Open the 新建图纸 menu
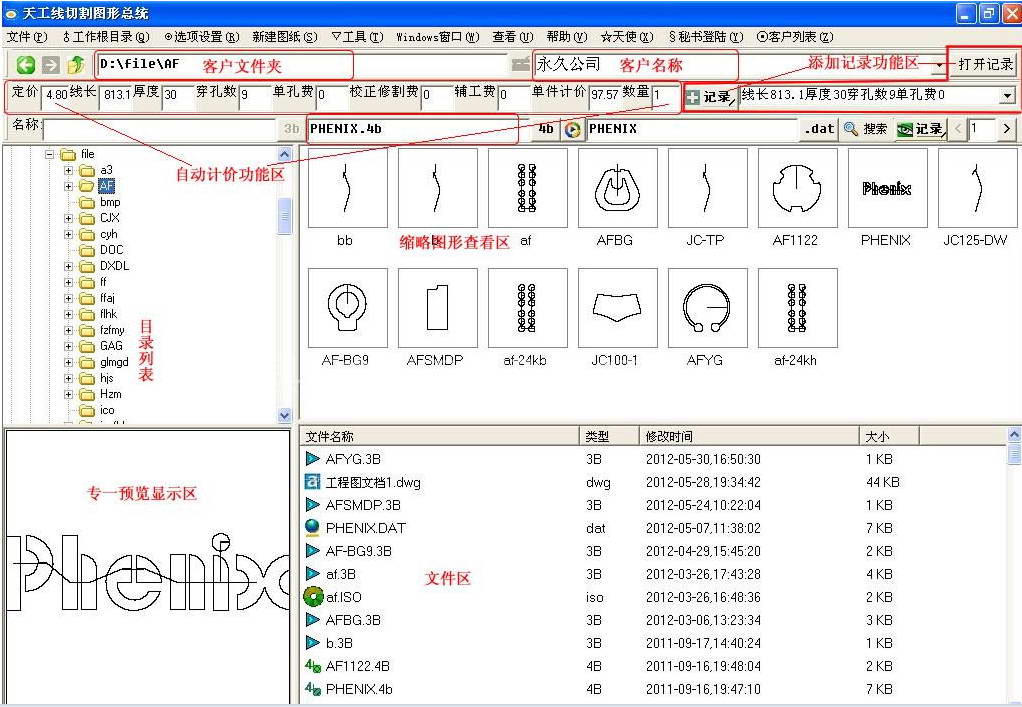This screenshot has height=707, width=1022. pyautogui.click(x=285, y=36)
